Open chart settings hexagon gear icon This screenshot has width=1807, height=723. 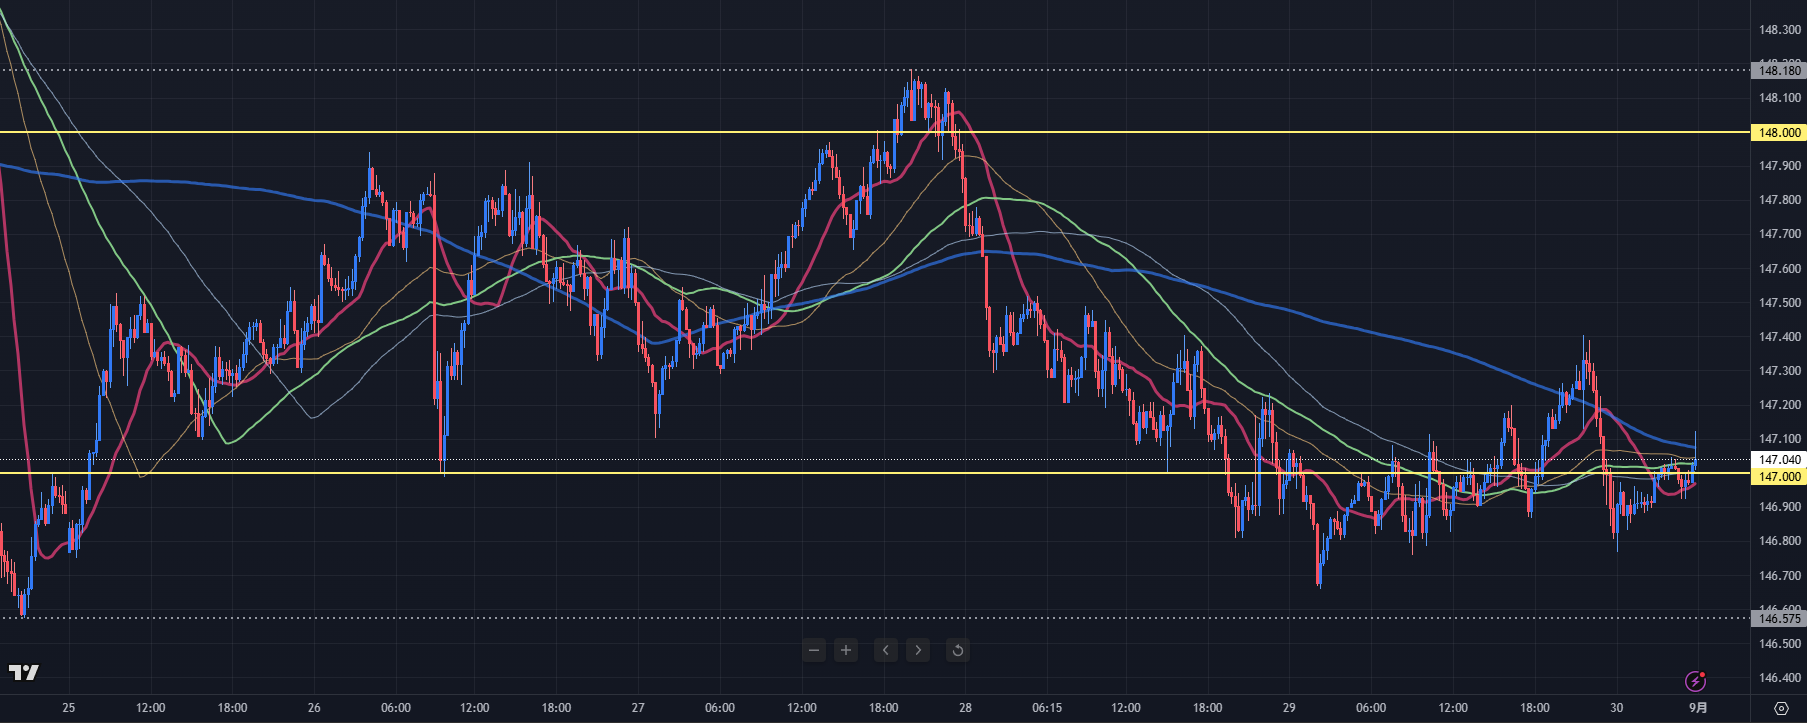[1781, 708]
